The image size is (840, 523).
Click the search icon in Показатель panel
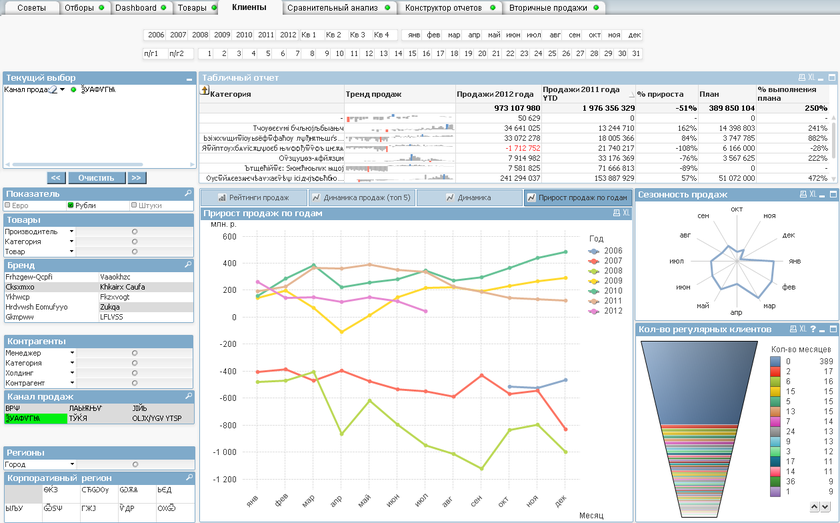click(188, 193)
